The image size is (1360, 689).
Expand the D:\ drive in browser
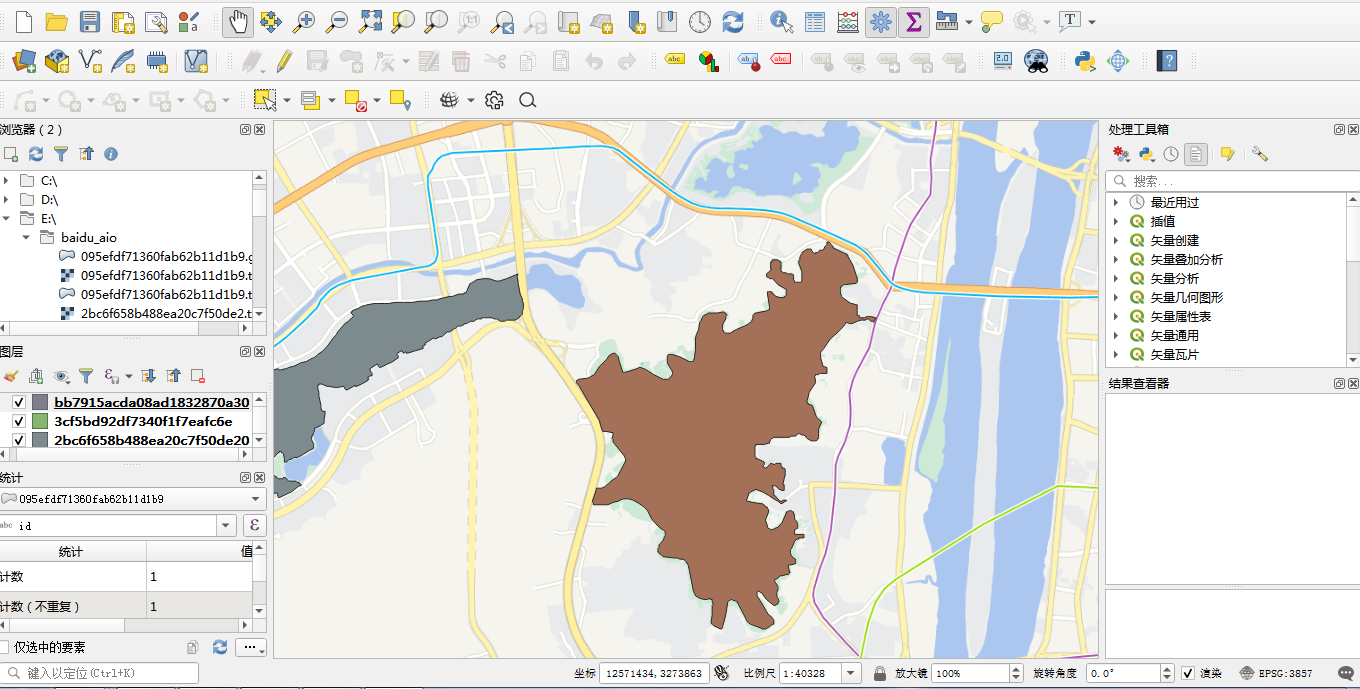click(x=5, y=200)
